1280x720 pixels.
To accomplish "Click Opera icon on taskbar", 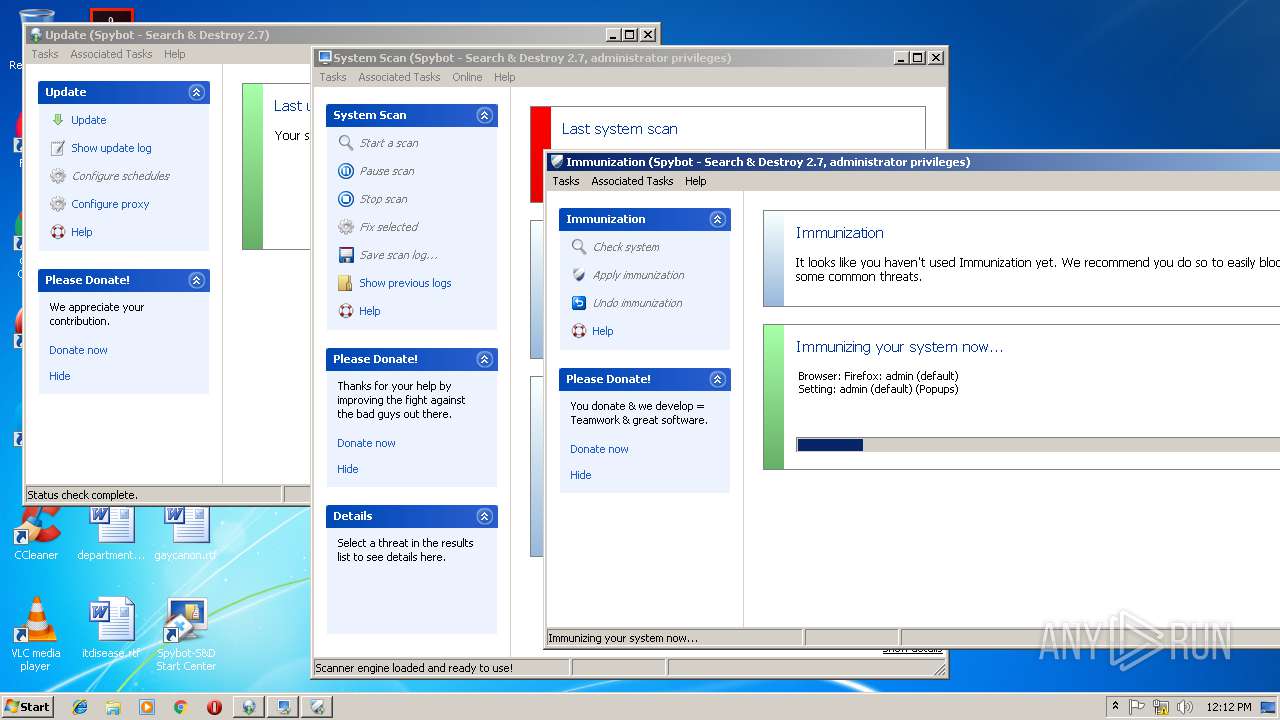I will (x=214, y=707).
